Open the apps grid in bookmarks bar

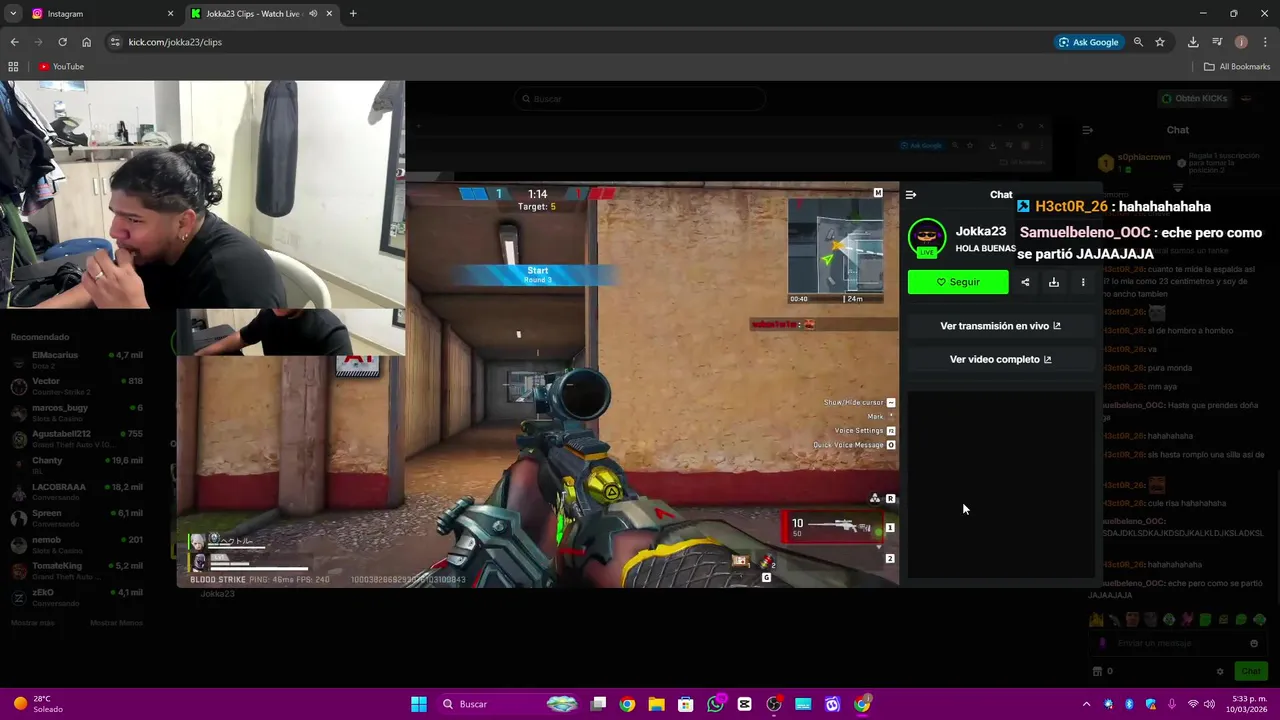tap(13, 67)
